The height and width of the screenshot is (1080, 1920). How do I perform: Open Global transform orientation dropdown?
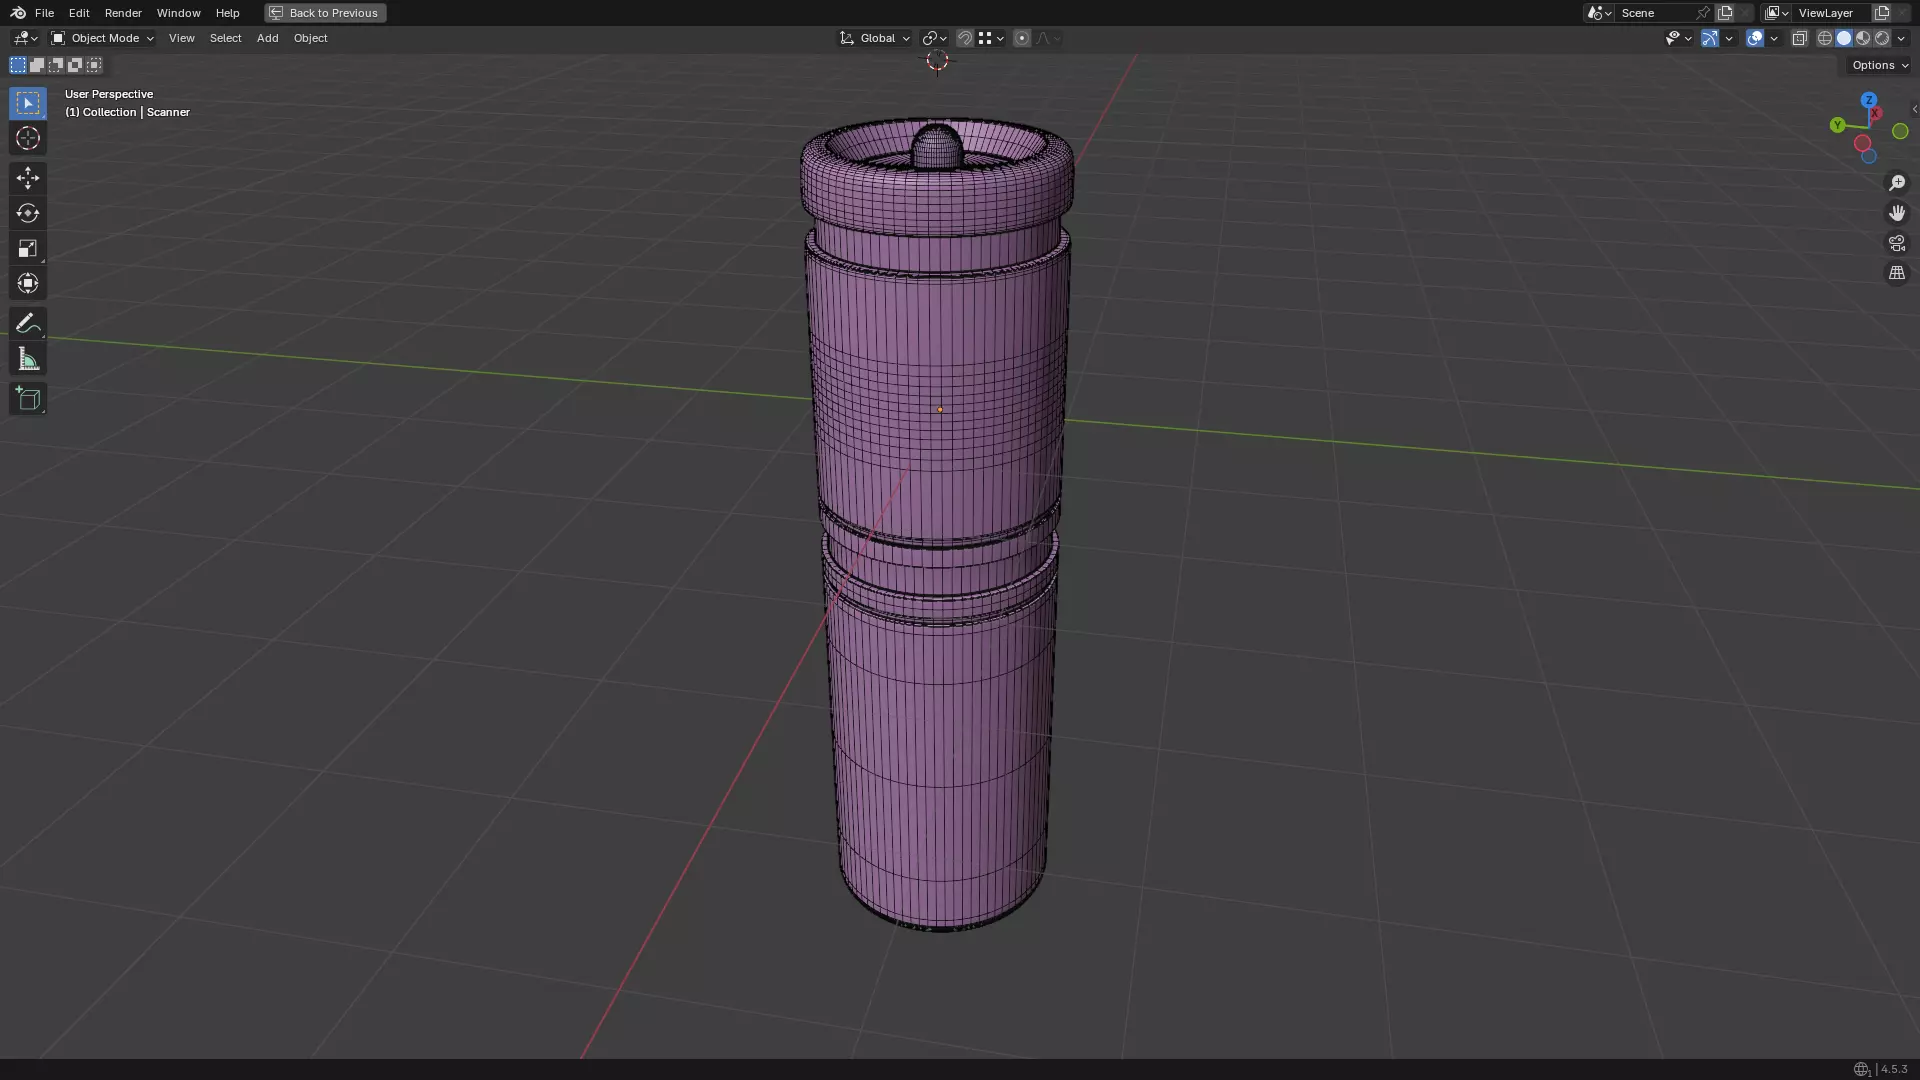tap(875, 38)
